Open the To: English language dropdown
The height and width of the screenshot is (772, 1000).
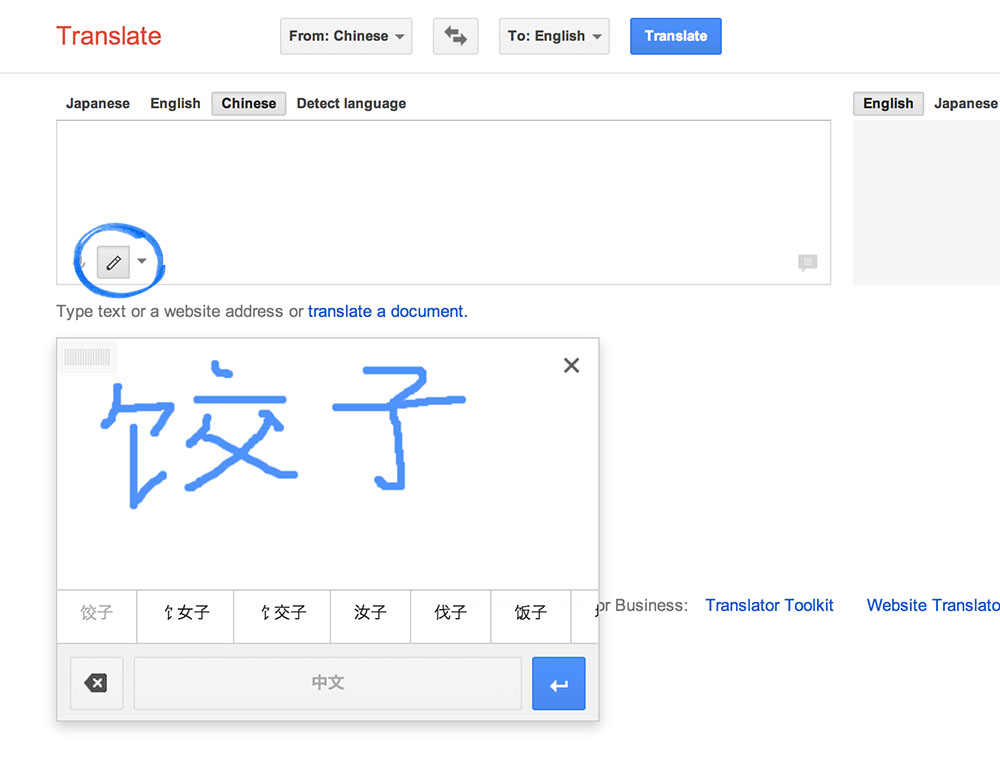click(x=554, y=36)
